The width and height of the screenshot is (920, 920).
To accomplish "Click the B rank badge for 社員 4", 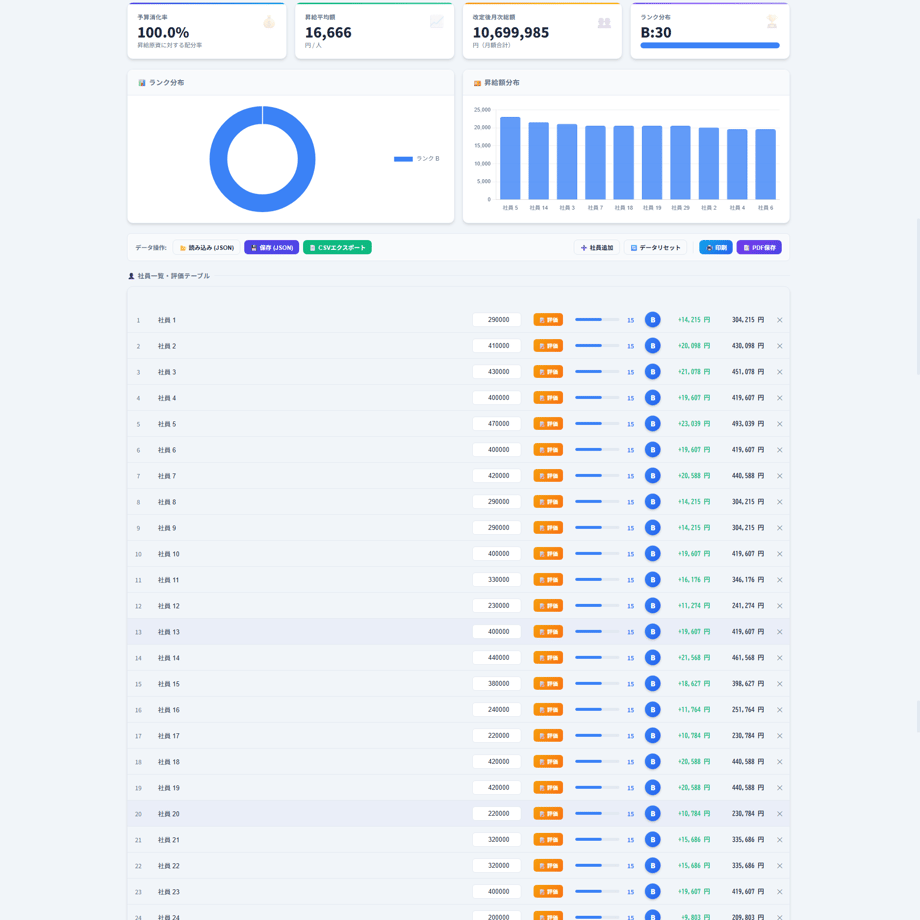I will [652, 398].
